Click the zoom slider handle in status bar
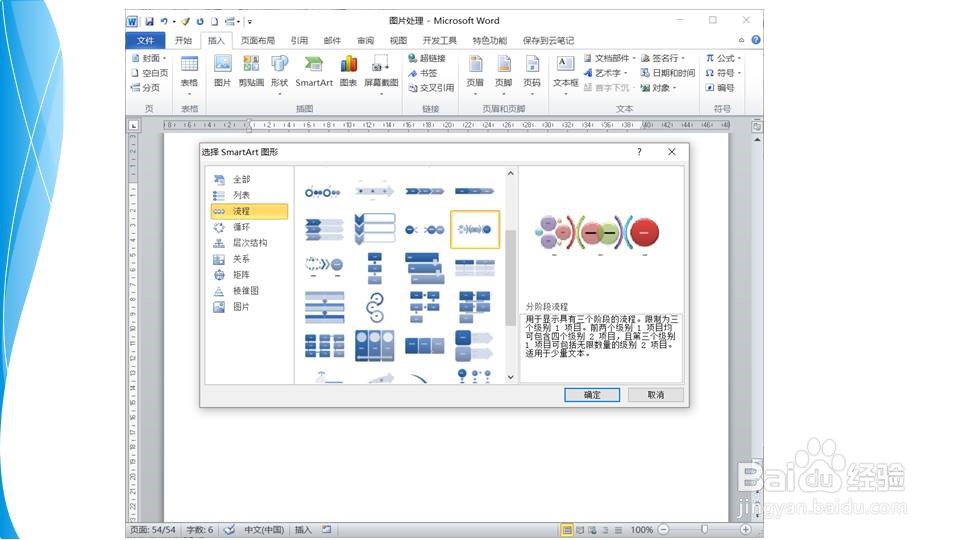Viewport: 960px width, 540px height. coord(704,530)
